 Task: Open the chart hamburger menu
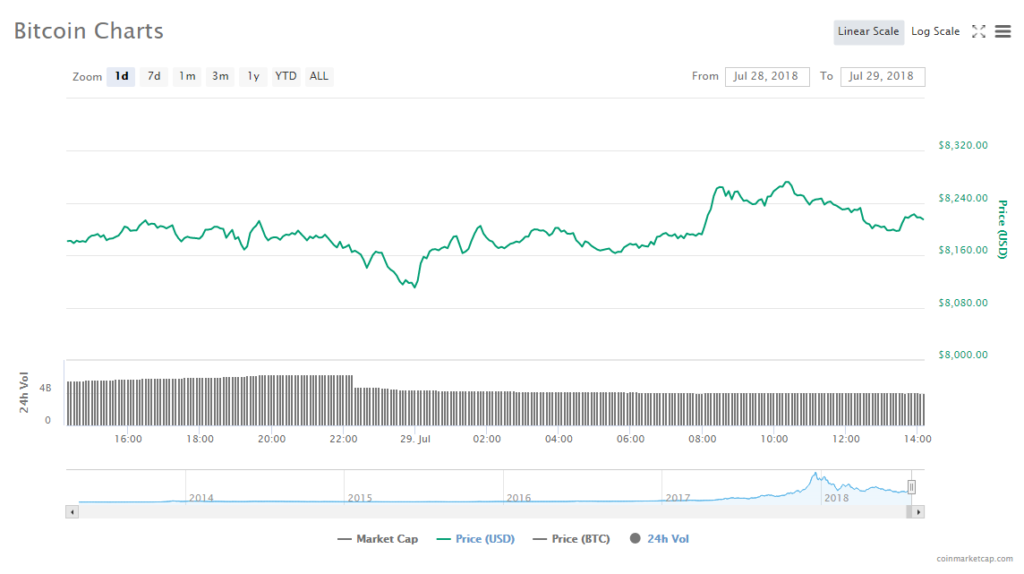point(1002,32)
